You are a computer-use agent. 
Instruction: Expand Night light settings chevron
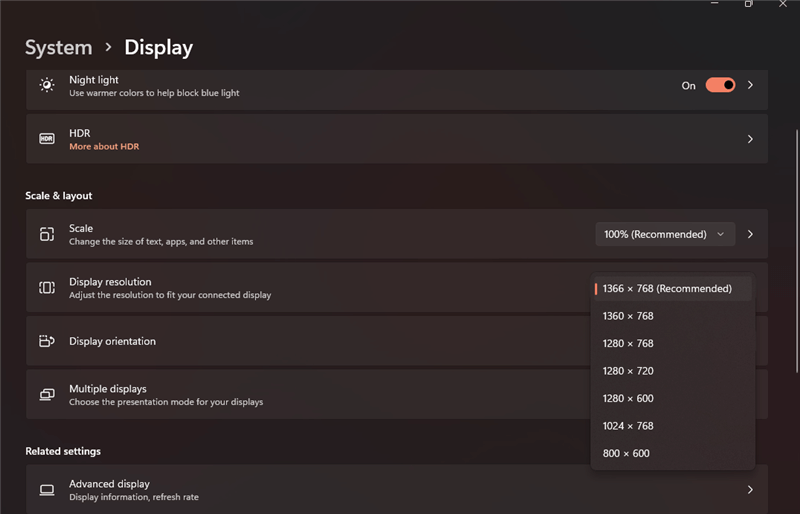coord(750,85)
